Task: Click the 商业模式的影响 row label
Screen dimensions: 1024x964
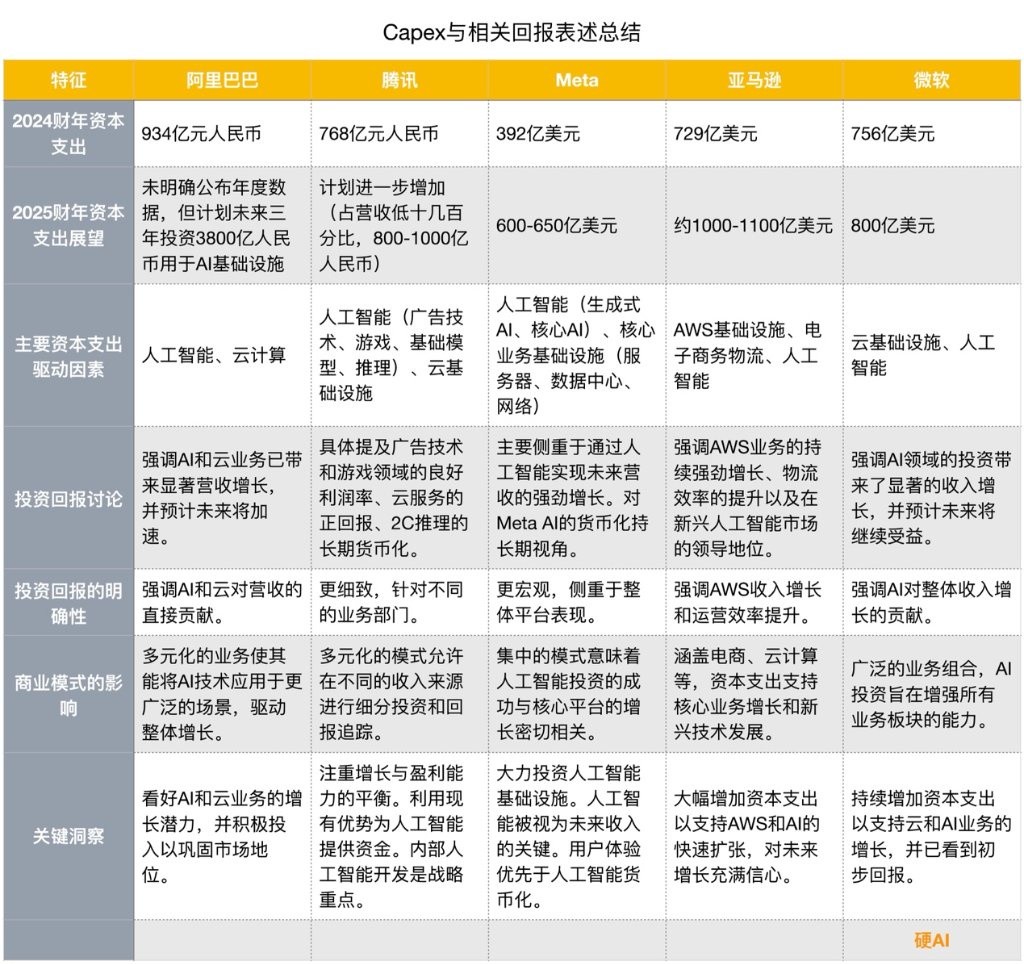Action: pyautogui.click(x=69, y=694)
